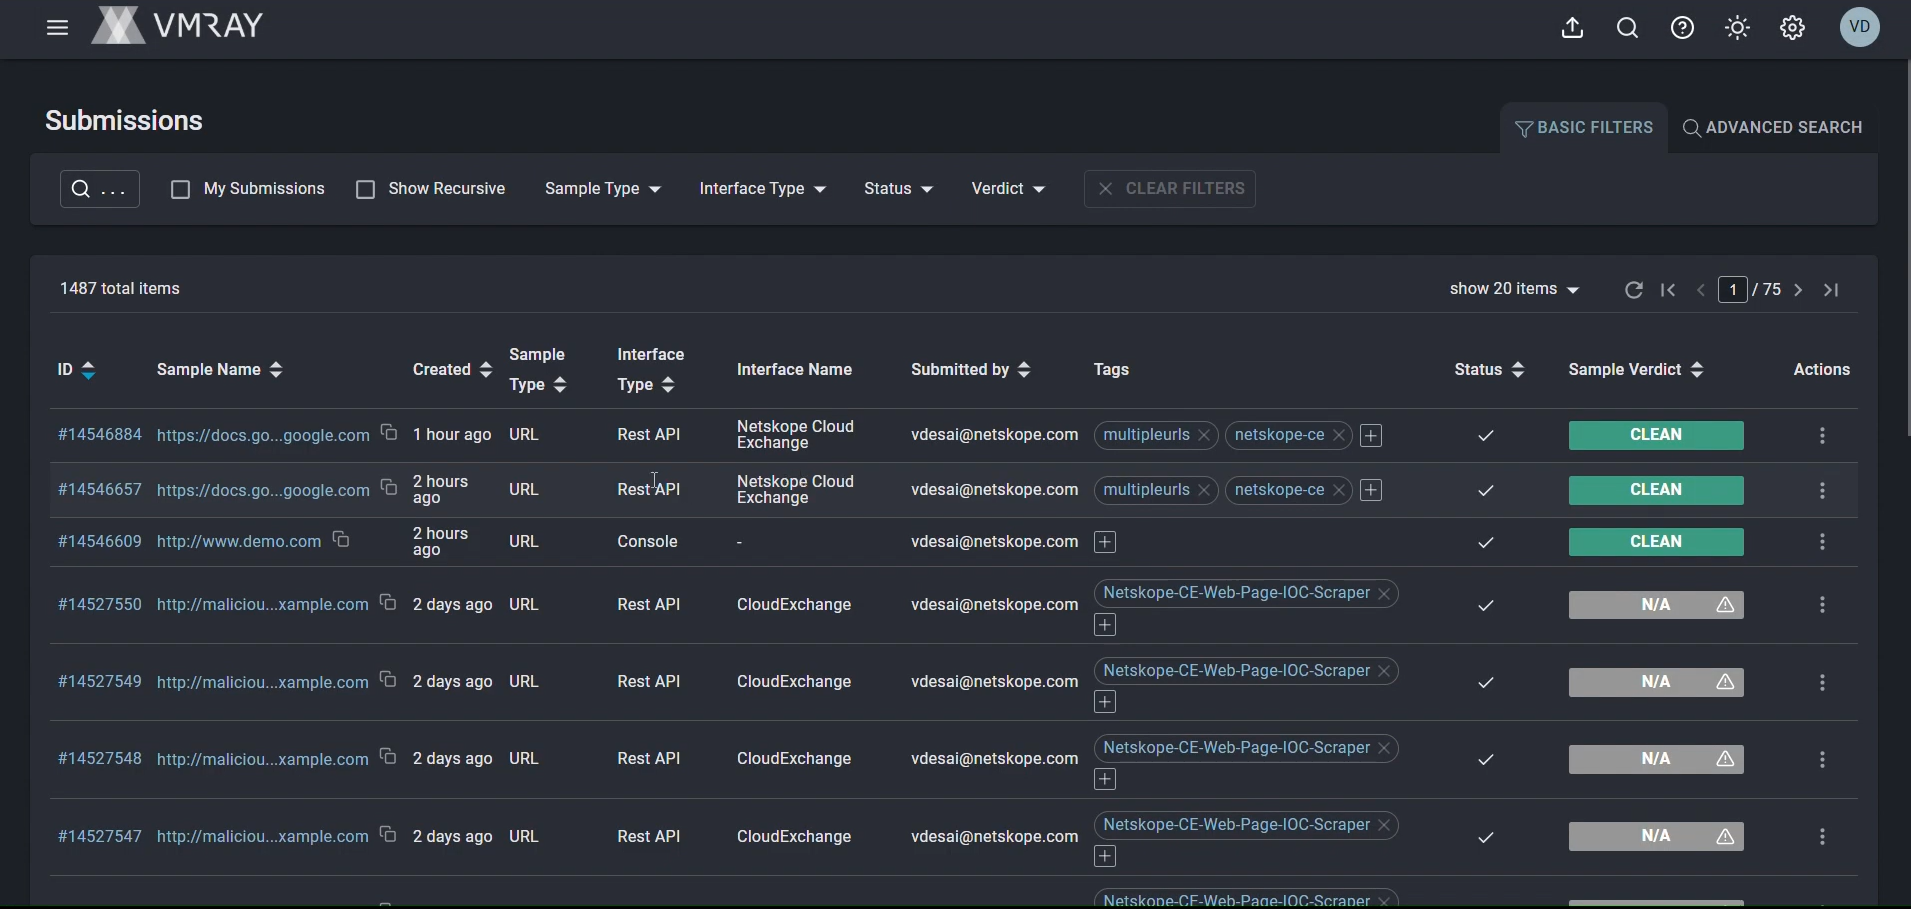
Task: Open the Verdict filter dropdown
Action: 1009,189
